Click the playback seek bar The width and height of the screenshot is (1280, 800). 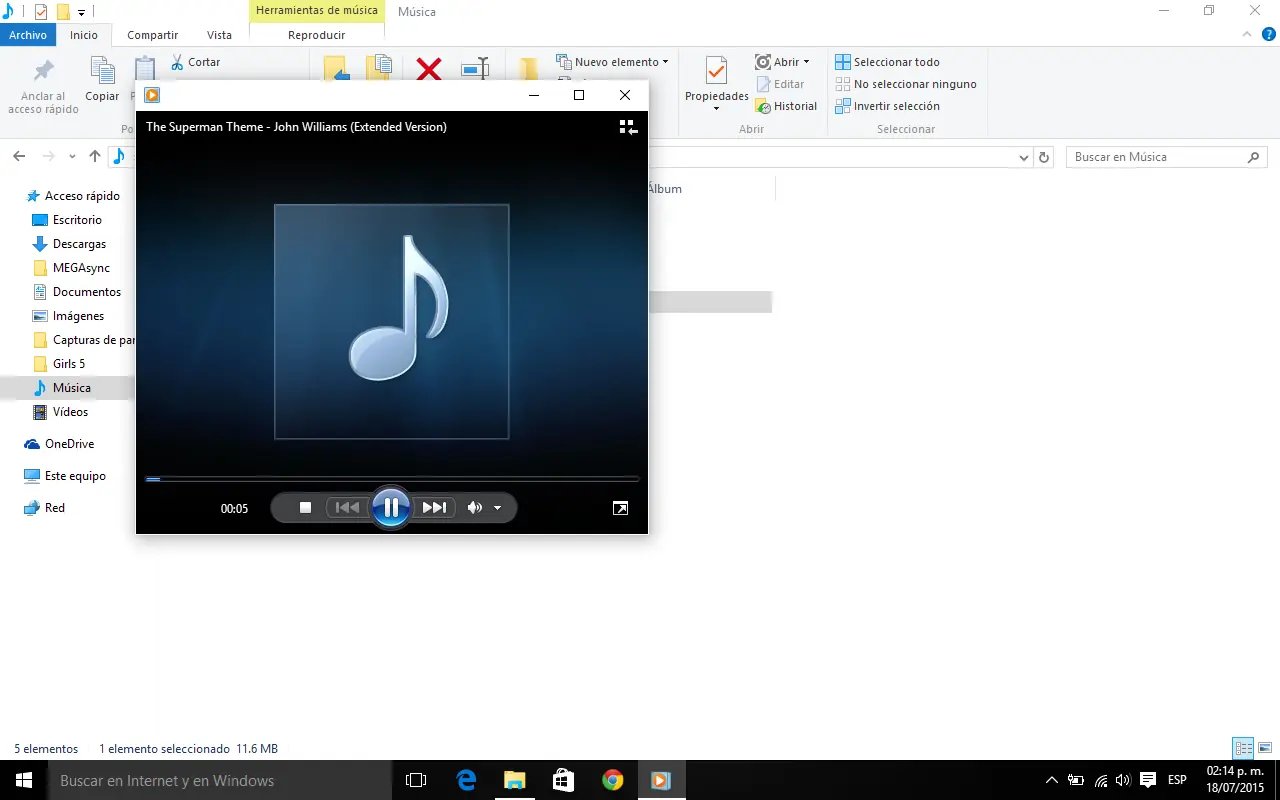click(x=392, y=480)
